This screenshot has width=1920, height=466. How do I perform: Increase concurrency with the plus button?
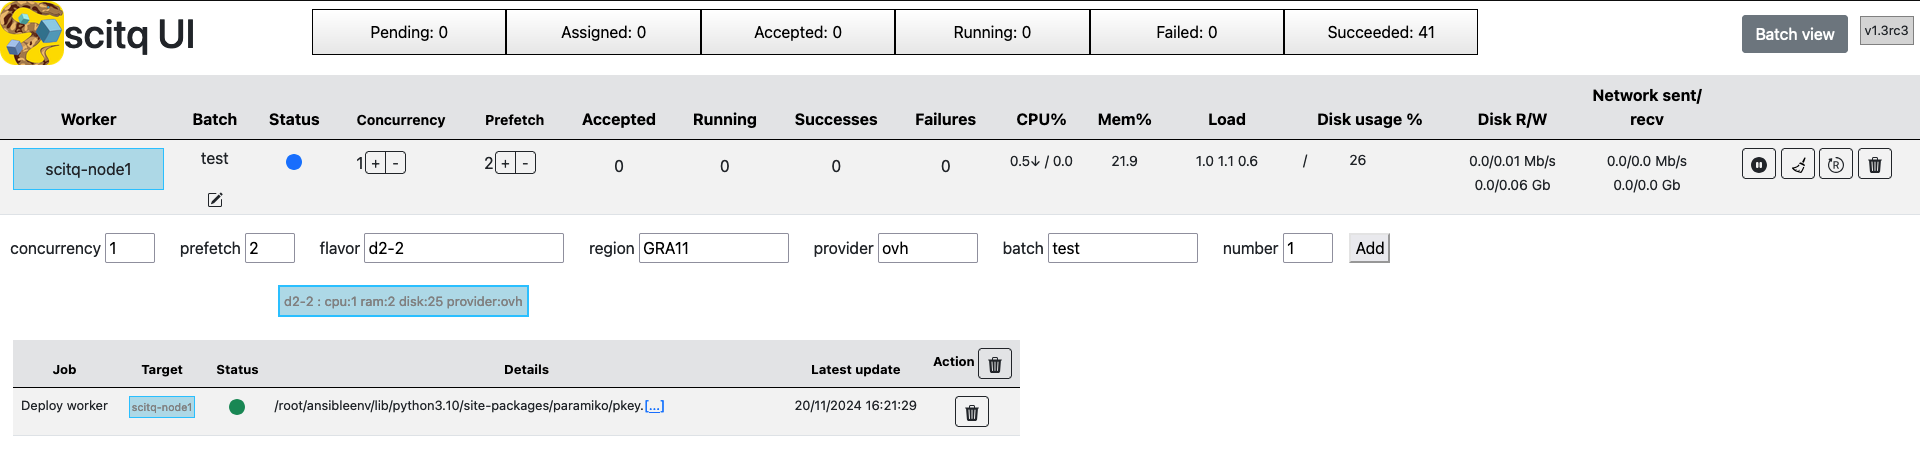[376, 163]
